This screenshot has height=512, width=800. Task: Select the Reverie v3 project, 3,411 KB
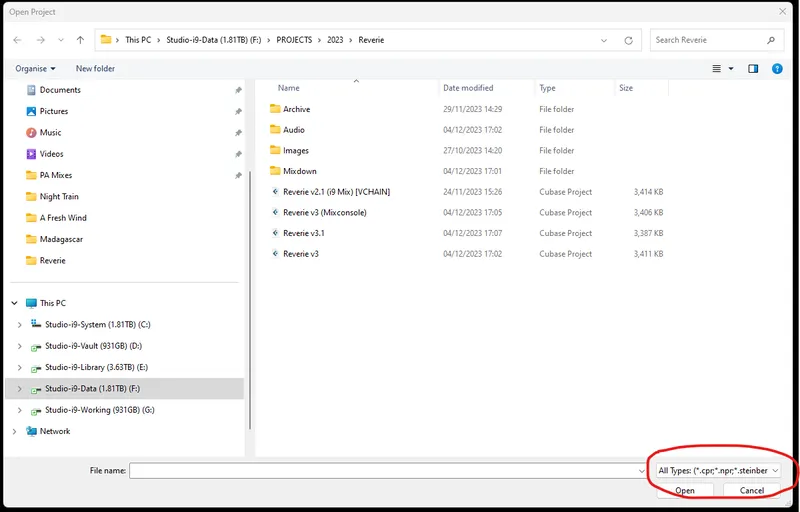click(301, 254)
